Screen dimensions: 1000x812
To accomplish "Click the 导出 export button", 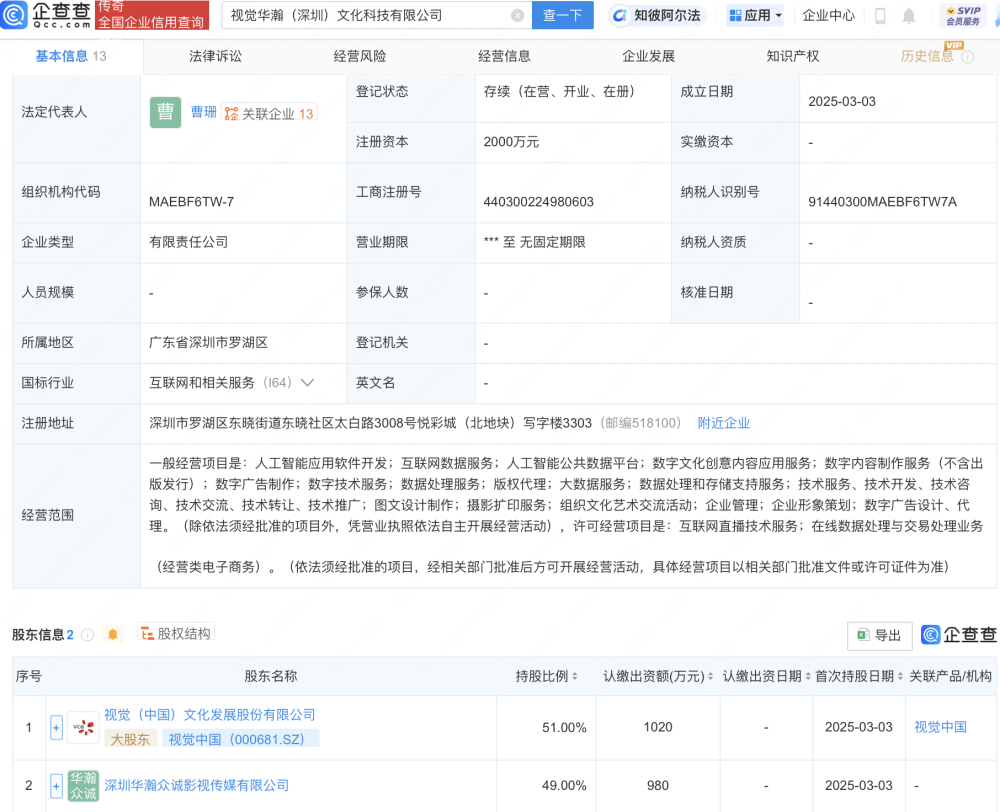I will (879, 635).
